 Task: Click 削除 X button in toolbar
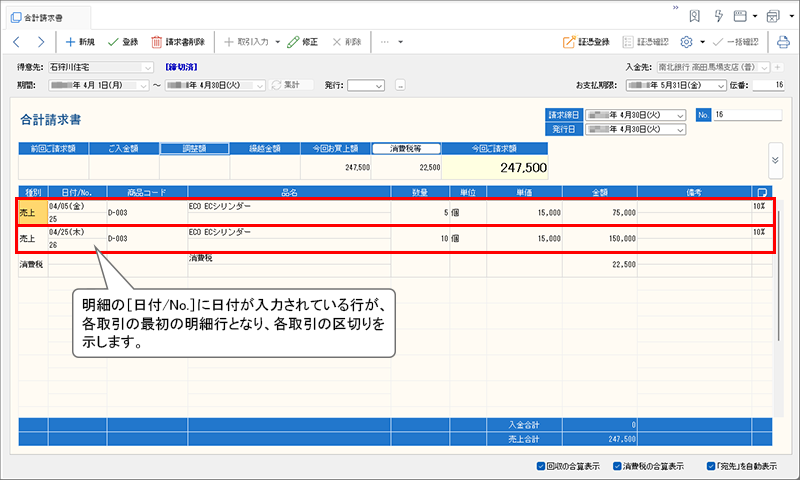click(347, 42)
